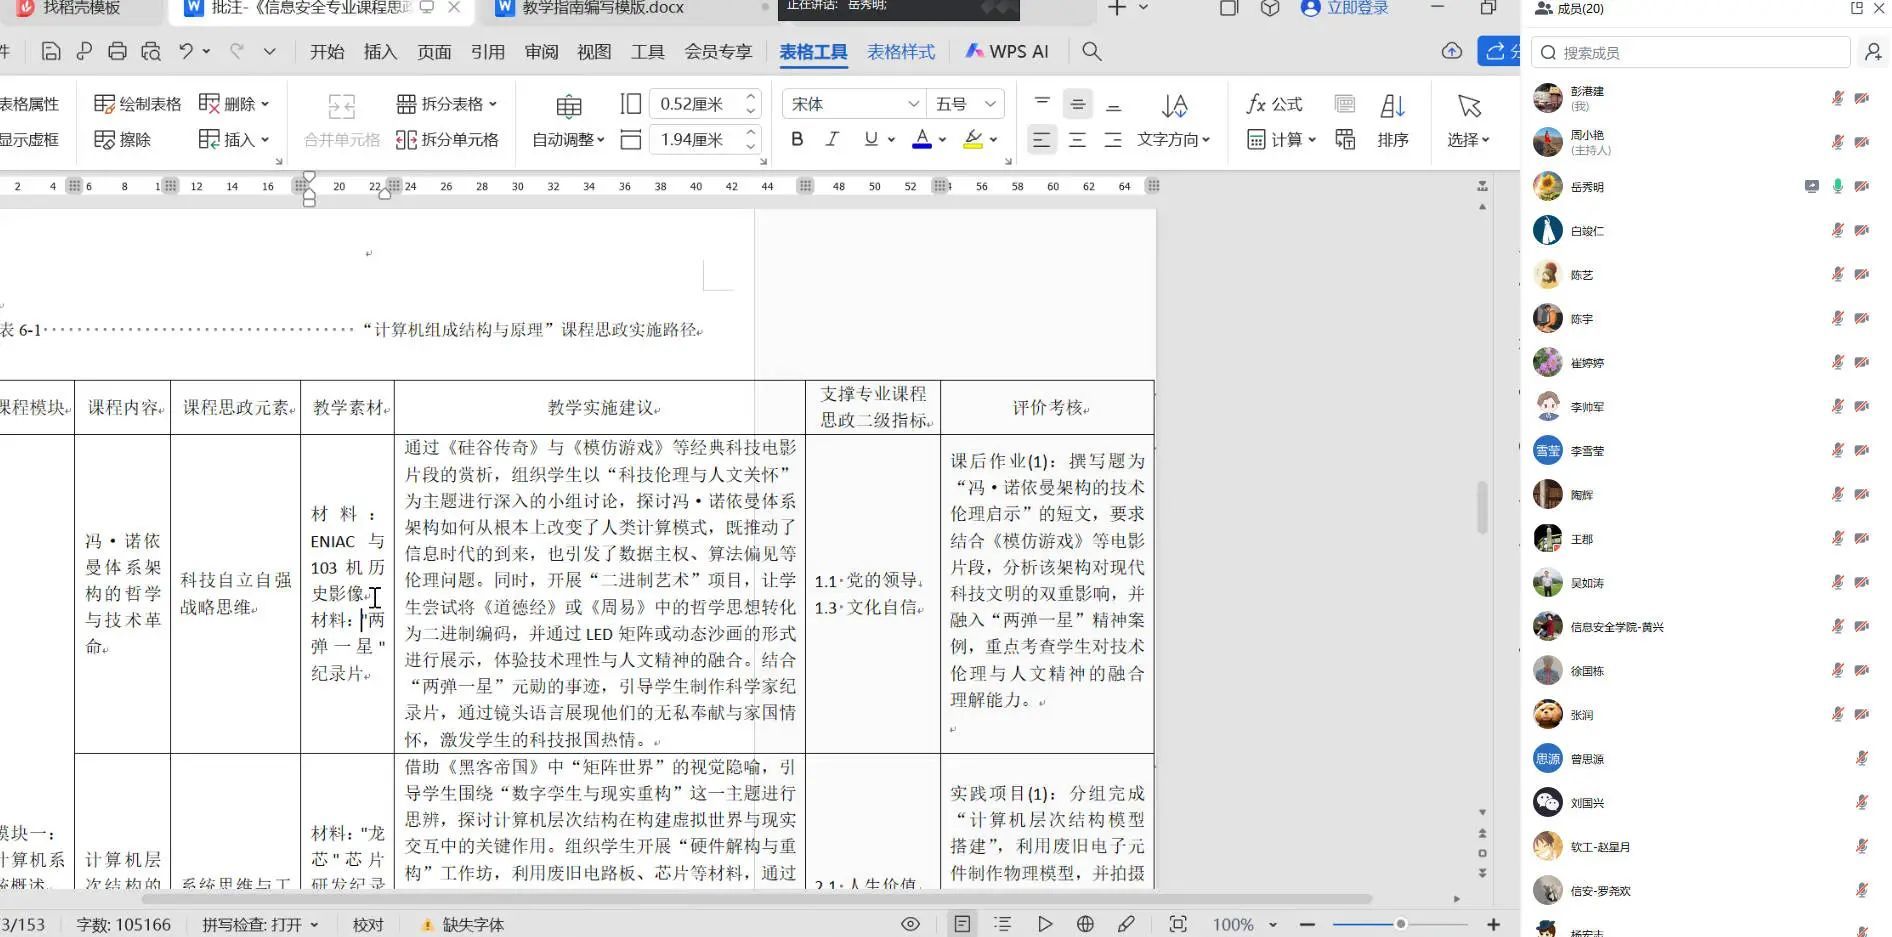The height and width of the screenshot is (937, 1892).
Task: Open the 插入 ribbon tab
Action: (x=380, y=52)
